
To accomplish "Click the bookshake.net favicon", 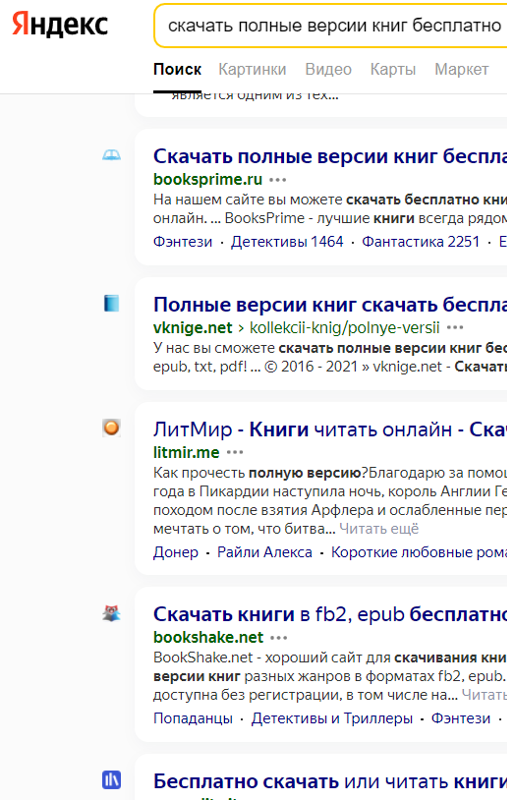I will [111, 613].
